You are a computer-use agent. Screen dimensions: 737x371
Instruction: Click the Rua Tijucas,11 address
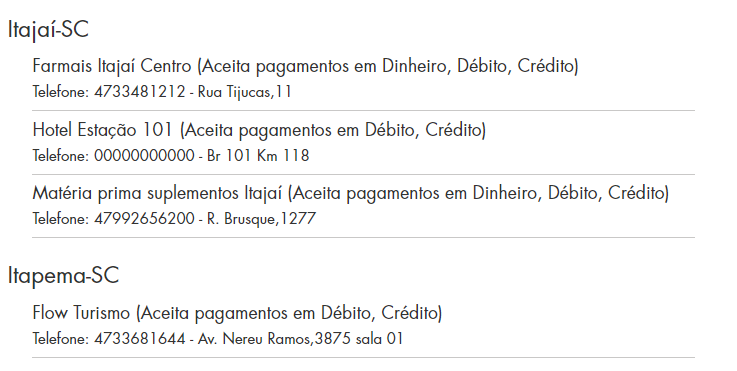[x=244, y=91]
